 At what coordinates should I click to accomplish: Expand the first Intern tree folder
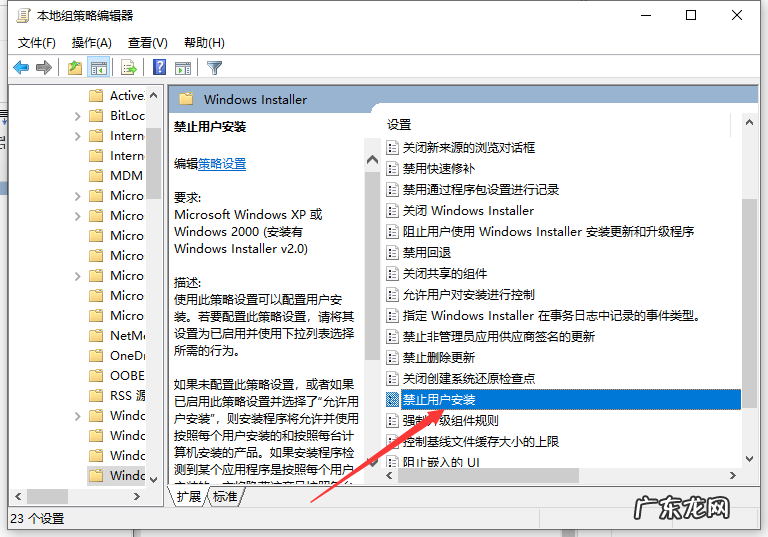pyautogui.click(x=77, y=136)
